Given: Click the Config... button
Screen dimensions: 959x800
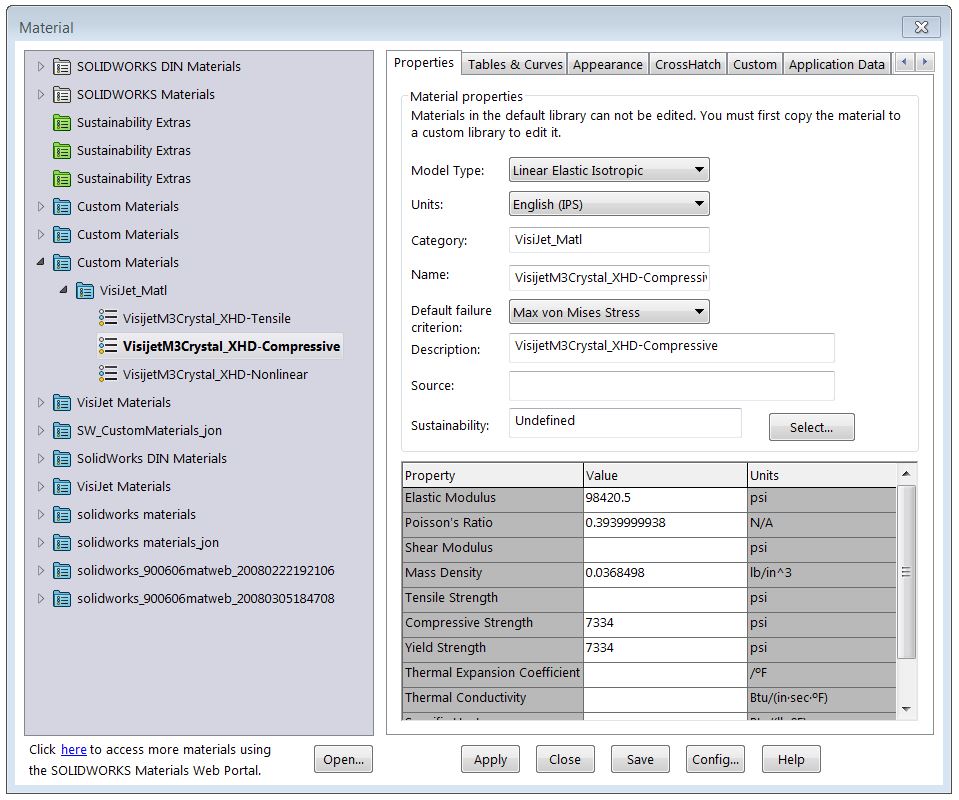Looking at the screenshot, I should (716, 759).
